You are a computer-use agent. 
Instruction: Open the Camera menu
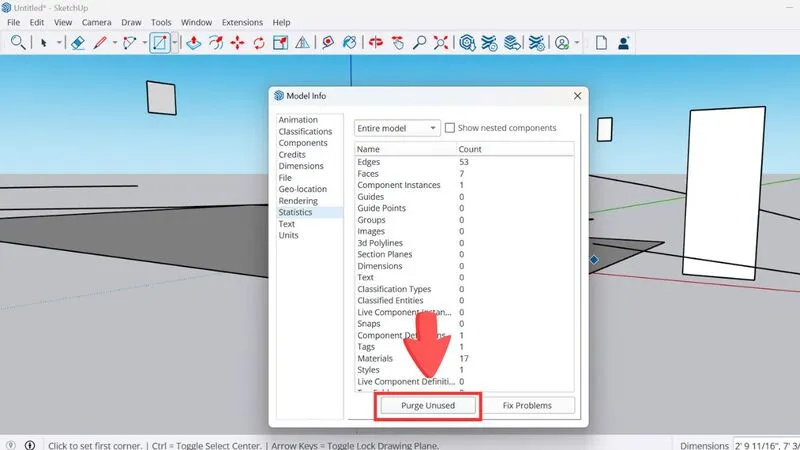click(x=96, y=22)
